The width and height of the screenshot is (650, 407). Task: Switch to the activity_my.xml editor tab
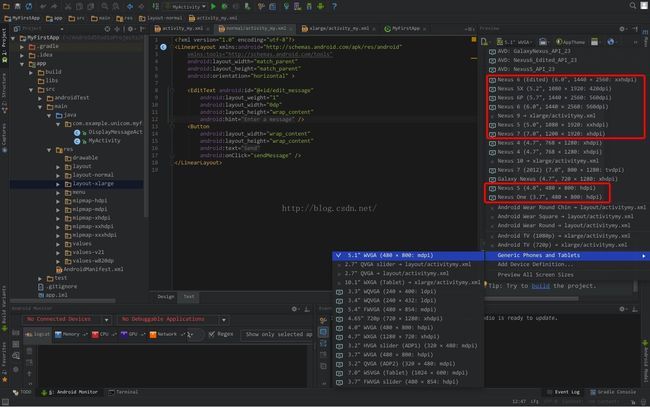pos(182,28)
